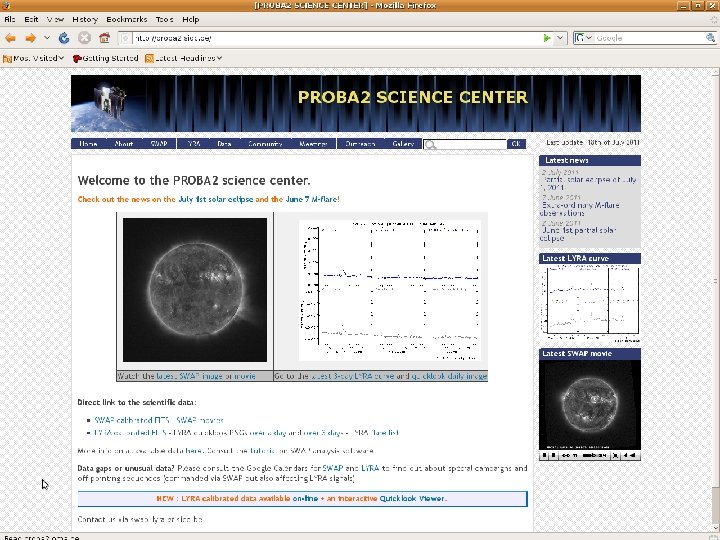The width and height of the screenshot is (720, 540).
Task: Open the Bookmarks menu
Action: [x=126, y=19]
